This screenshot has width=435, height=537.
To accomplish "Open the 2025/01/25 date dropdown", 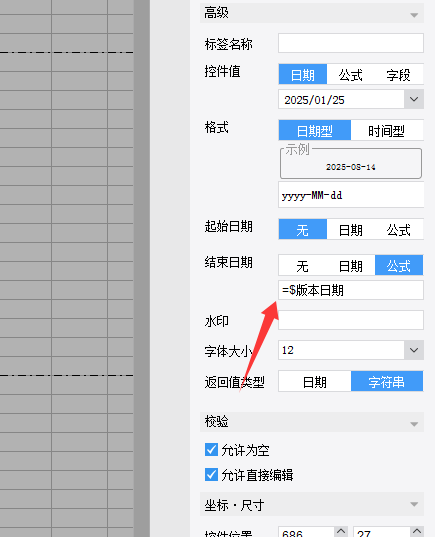I will 414,99.
